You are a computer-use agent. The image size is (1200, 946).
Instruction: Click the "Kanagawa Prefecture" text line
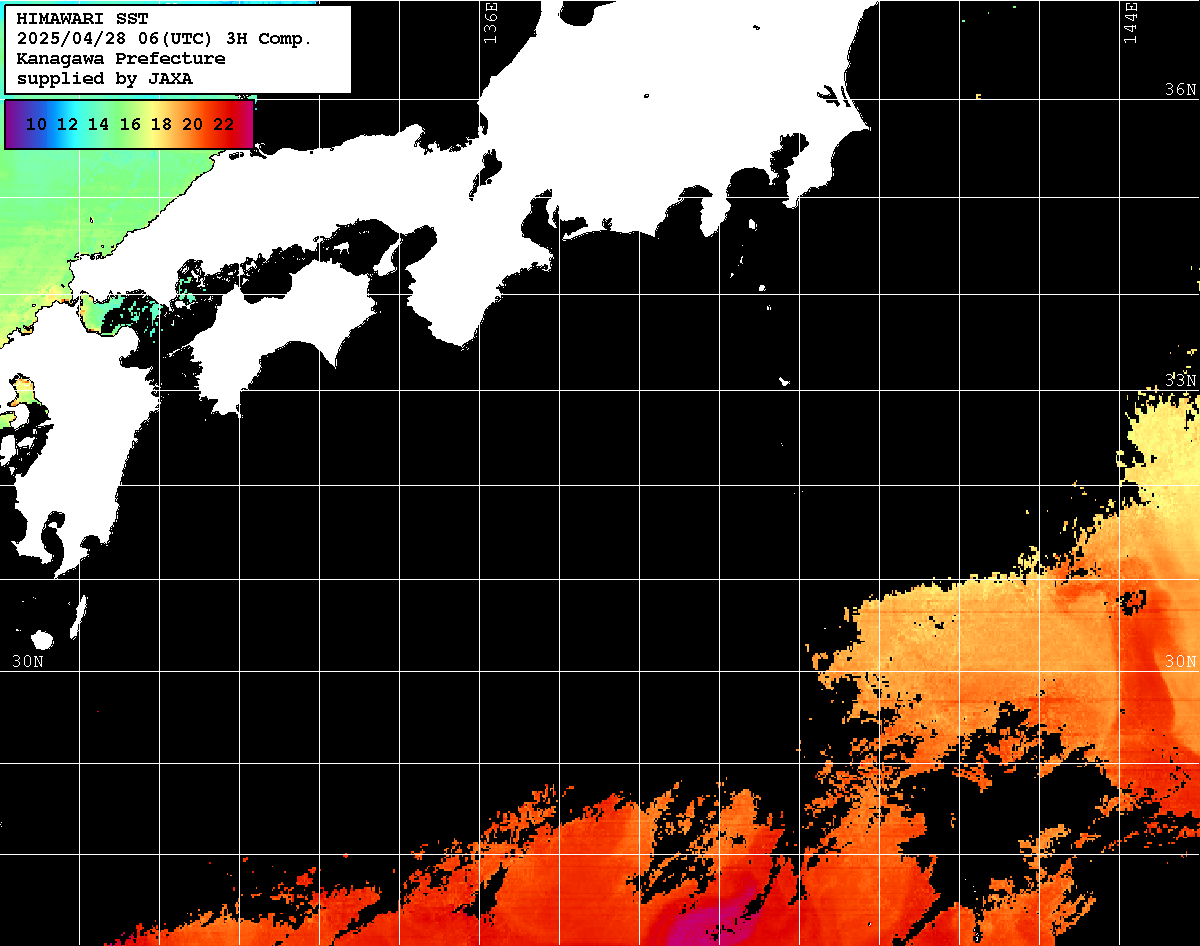point(121,59)
